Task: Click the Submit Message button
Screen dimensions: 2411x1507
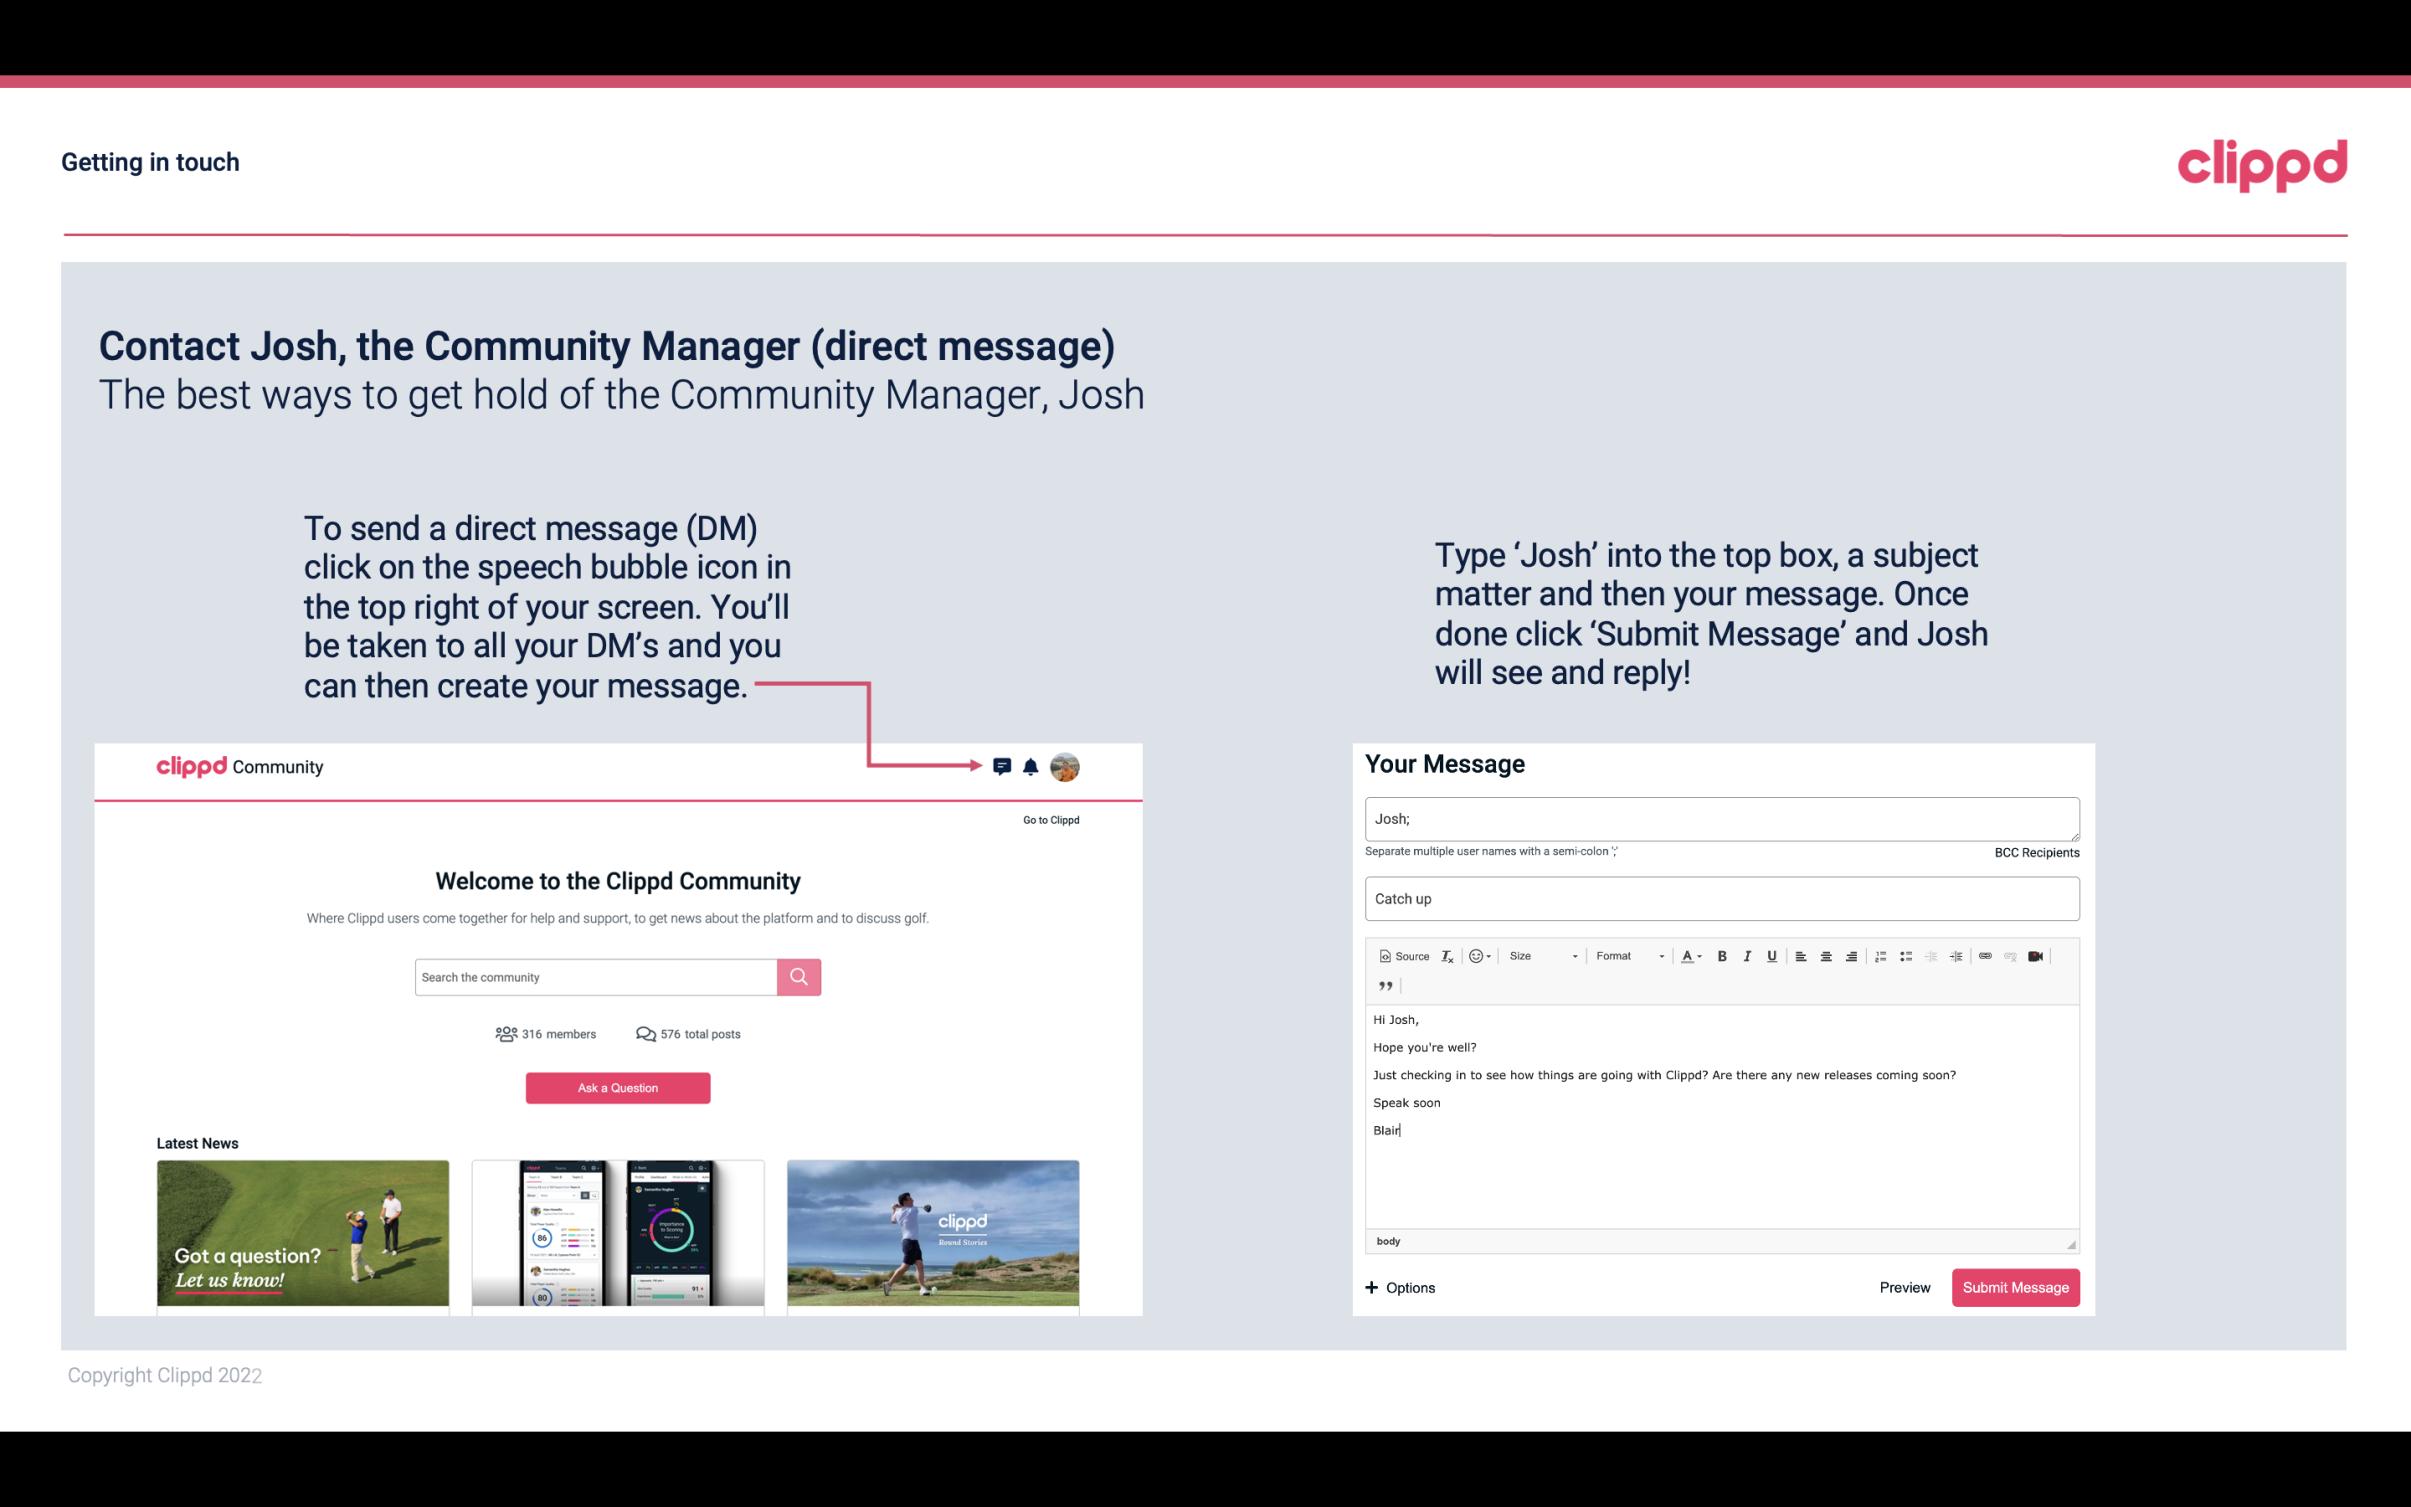Action: coord(2015,1288)
